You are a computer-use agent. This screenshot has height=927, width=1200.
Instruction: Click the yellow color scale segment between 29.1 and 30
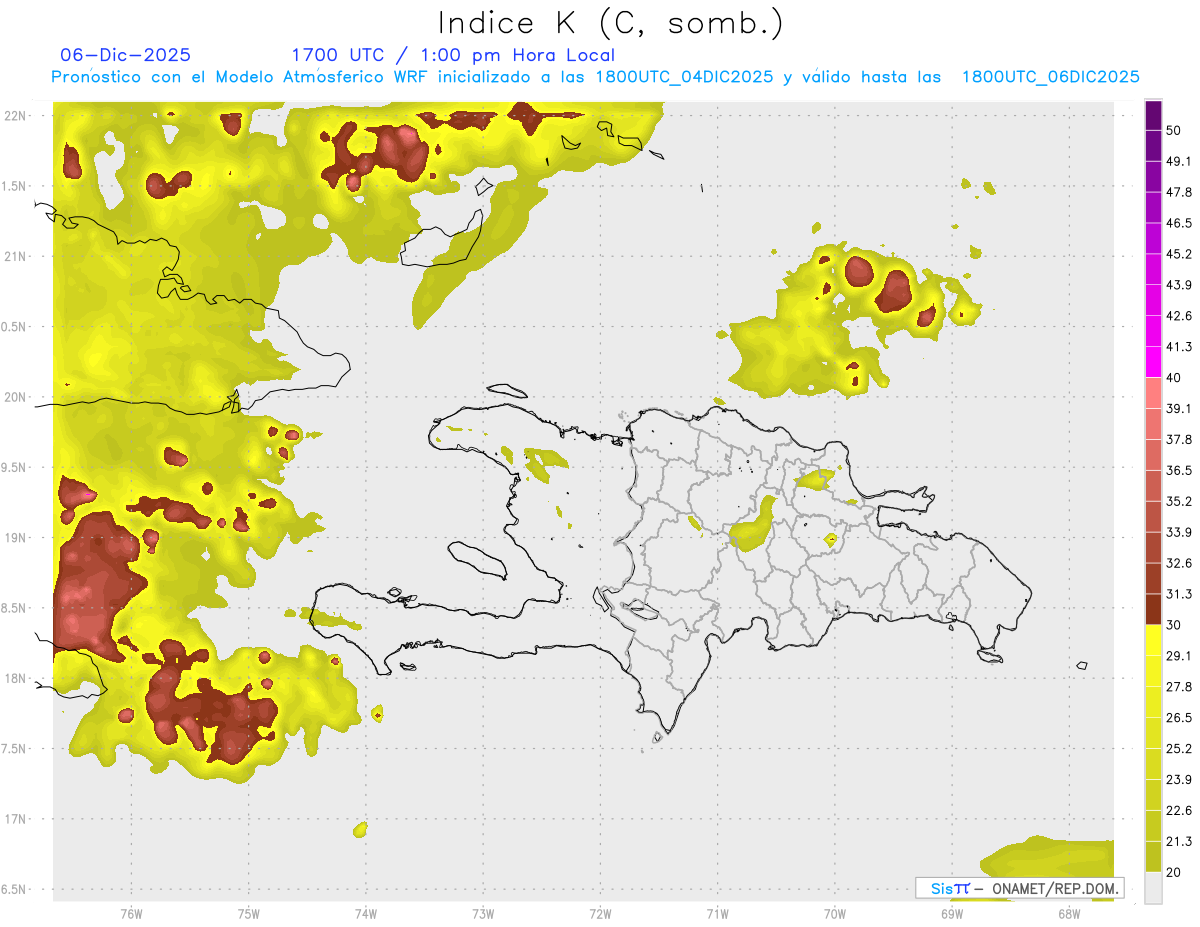pos(1153,641)
